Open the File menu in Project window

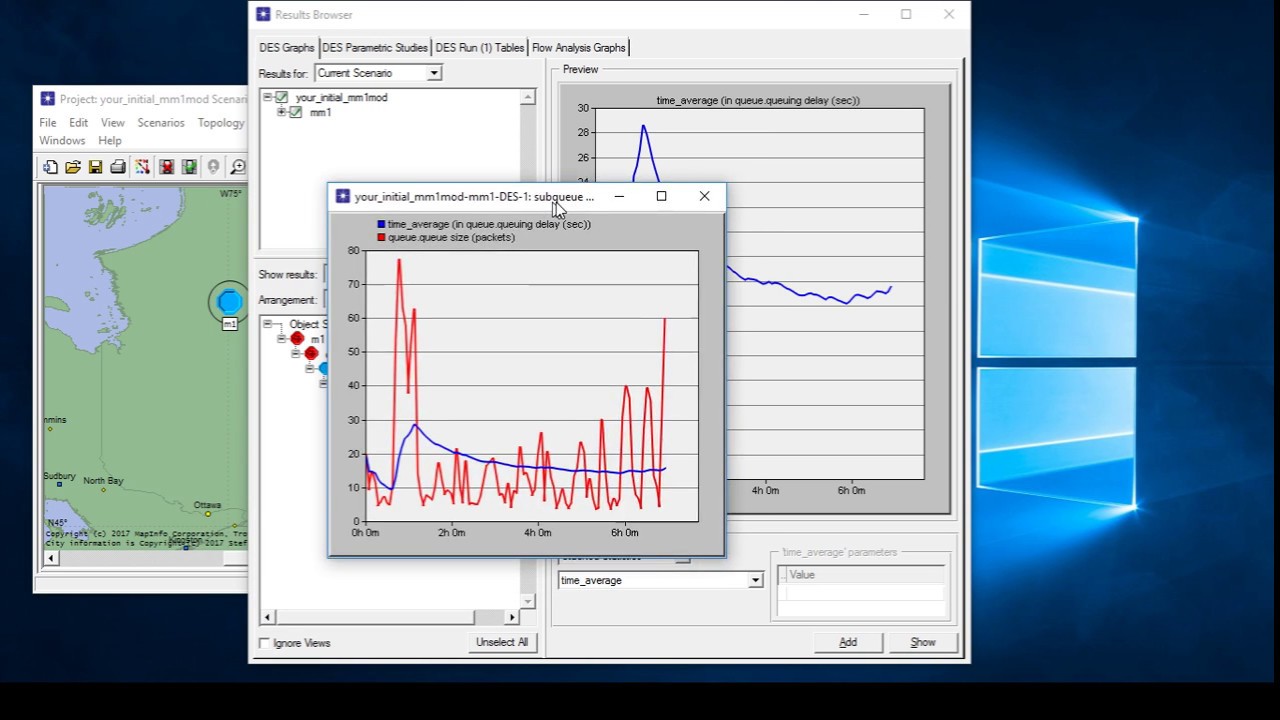point(48,122)
